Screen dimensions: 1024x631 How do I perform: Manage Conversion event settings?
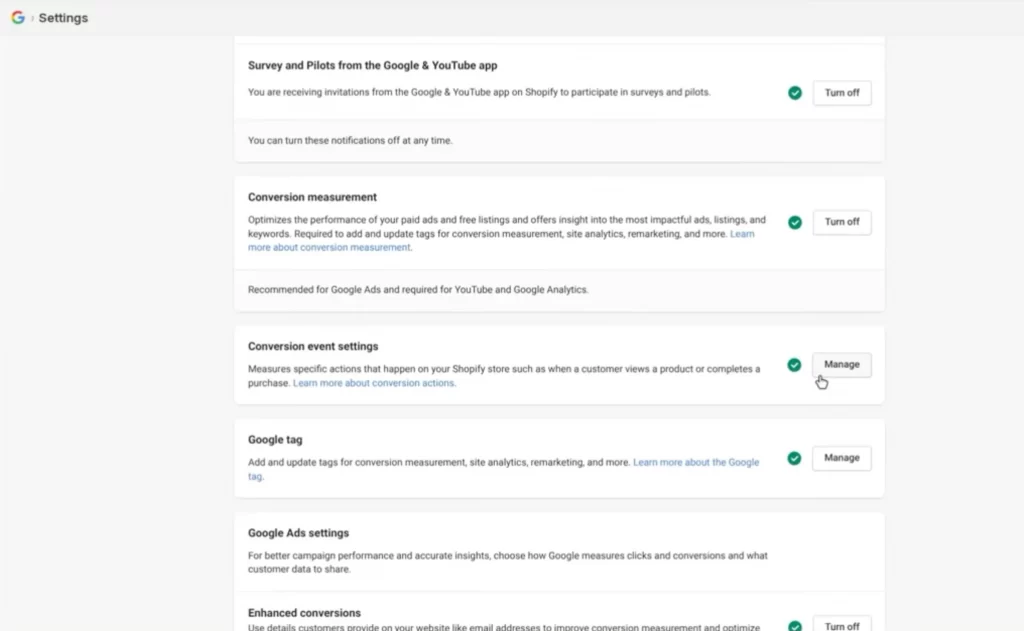click(x=841, y=364)
